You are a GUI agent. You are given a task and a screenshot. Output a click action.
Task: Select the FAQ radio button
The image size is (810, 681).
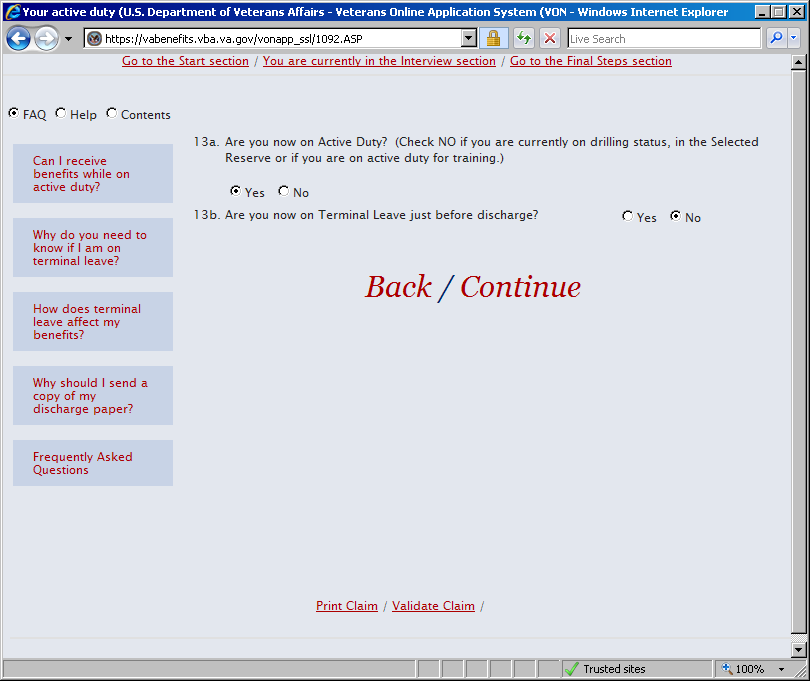(x=14, y=113)
